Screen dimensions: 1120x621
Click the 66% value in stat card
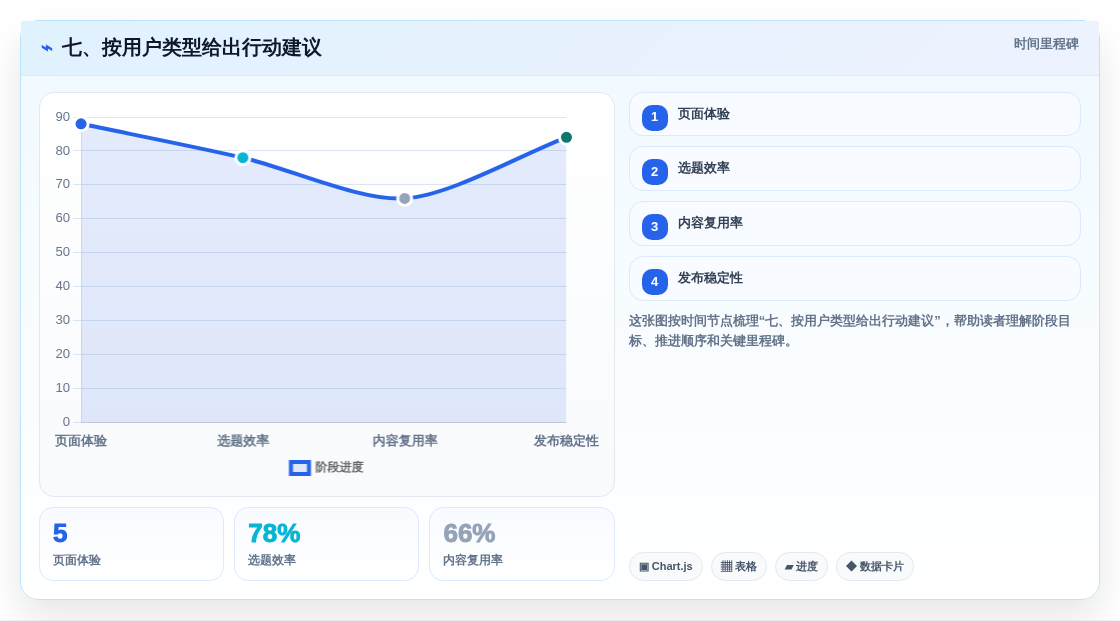click(x=469, y=533)
